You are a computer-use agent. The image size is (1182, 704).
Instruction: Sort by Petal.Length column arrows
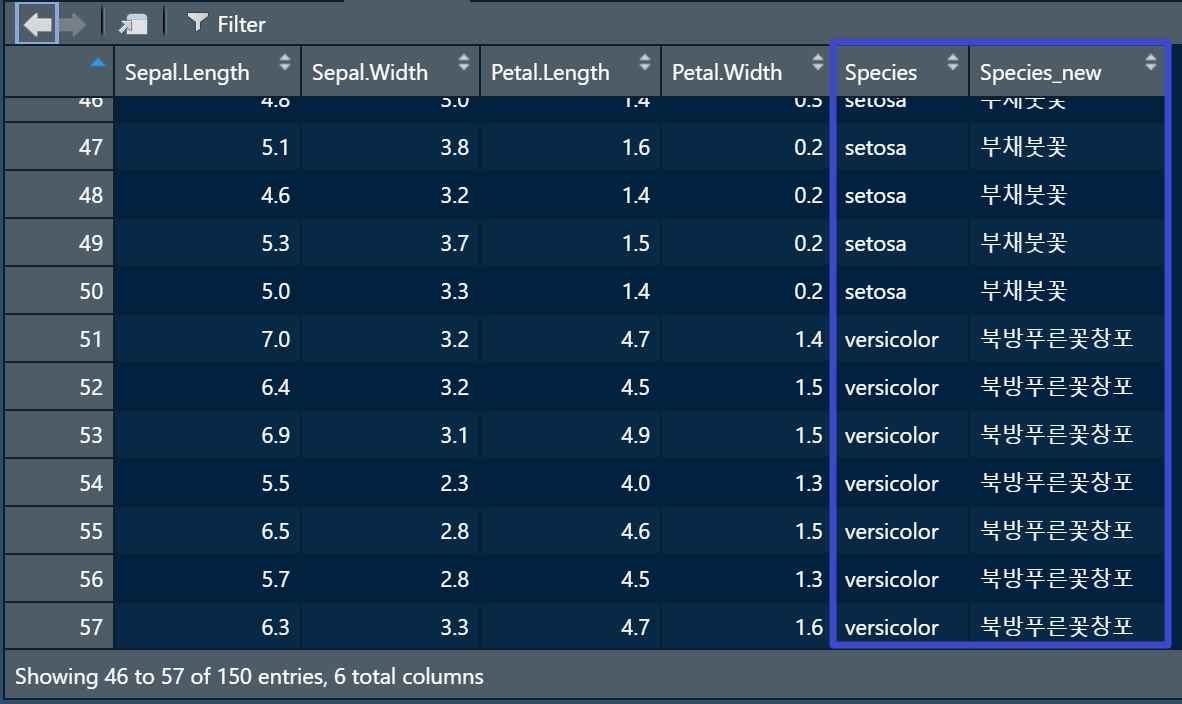pos(645,62)
